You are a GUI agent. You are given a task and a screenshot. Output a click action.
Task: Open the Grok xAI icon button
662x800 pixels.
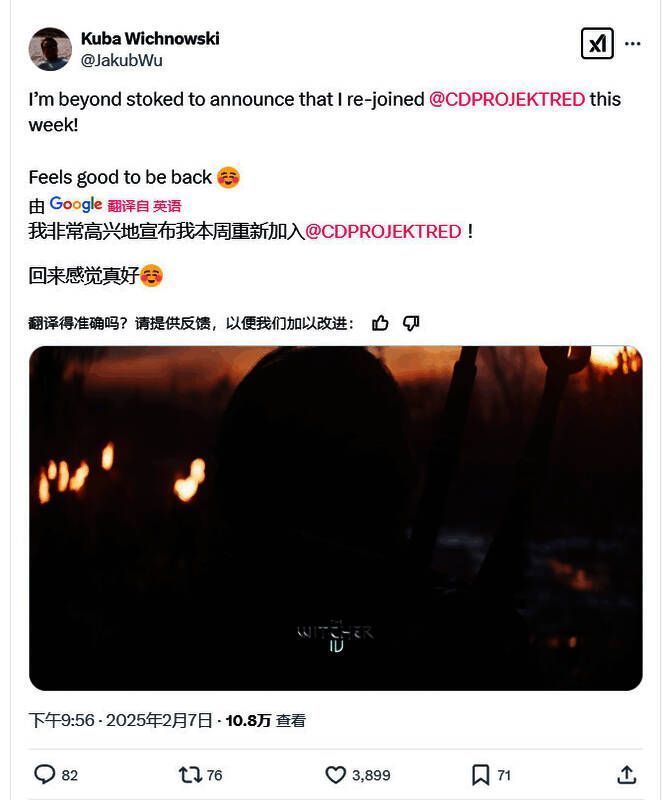tap(597, 43)
